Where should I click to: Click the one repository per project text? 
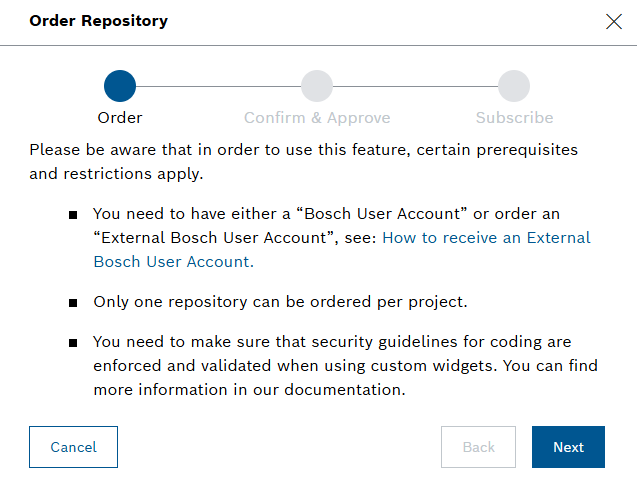tap(280, 302)
